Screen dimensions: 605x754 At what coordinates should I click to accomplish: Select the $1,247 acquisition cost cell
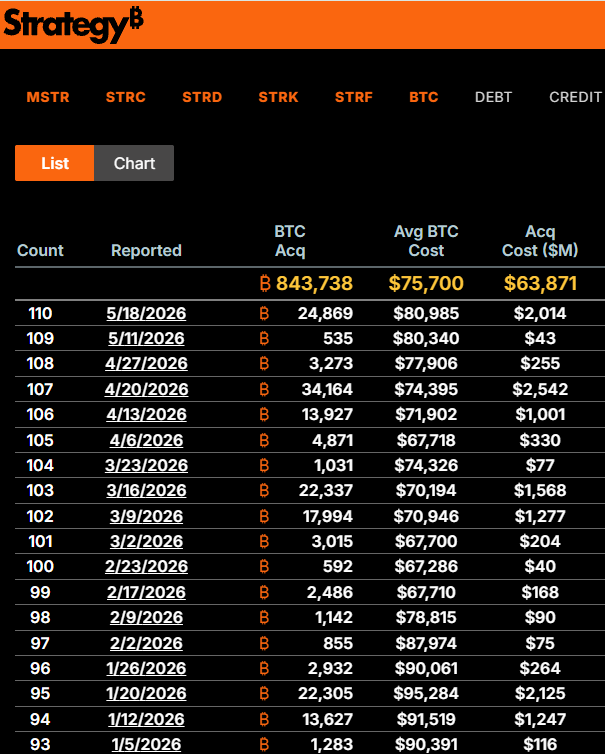click(x=540, y=719)
